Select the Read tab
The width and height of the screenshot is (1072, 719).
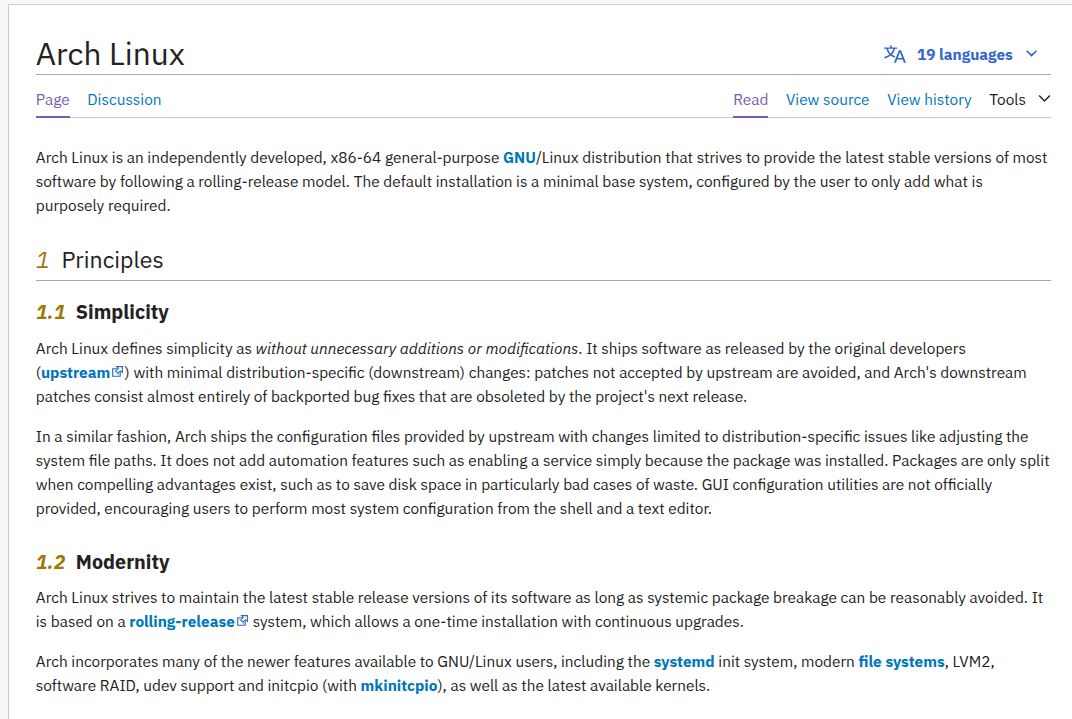(751, 100)
